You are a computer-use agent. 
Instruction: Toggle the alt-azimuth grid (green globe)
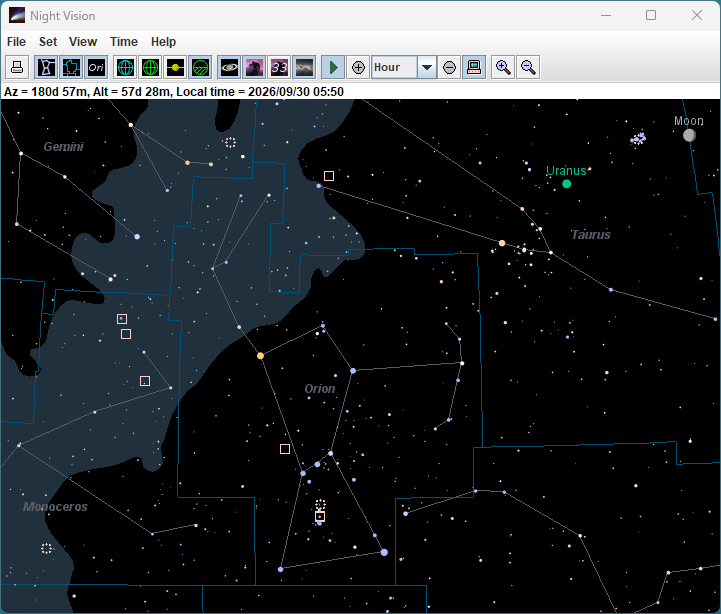click(150, 68)
